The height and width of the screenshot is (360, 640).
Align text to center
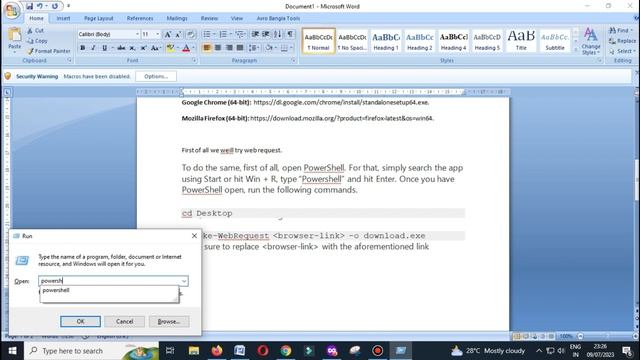218,48
